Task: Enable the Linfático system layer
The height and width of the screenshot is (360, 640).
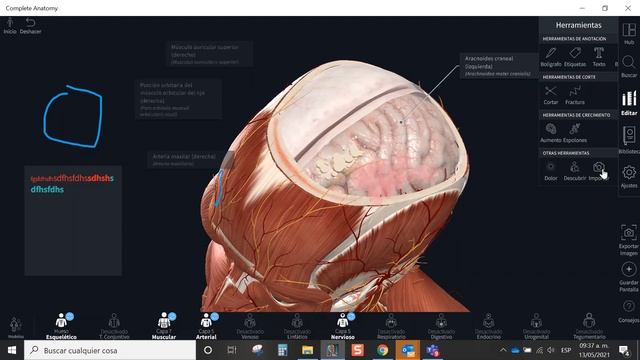Action: [297, 325]
